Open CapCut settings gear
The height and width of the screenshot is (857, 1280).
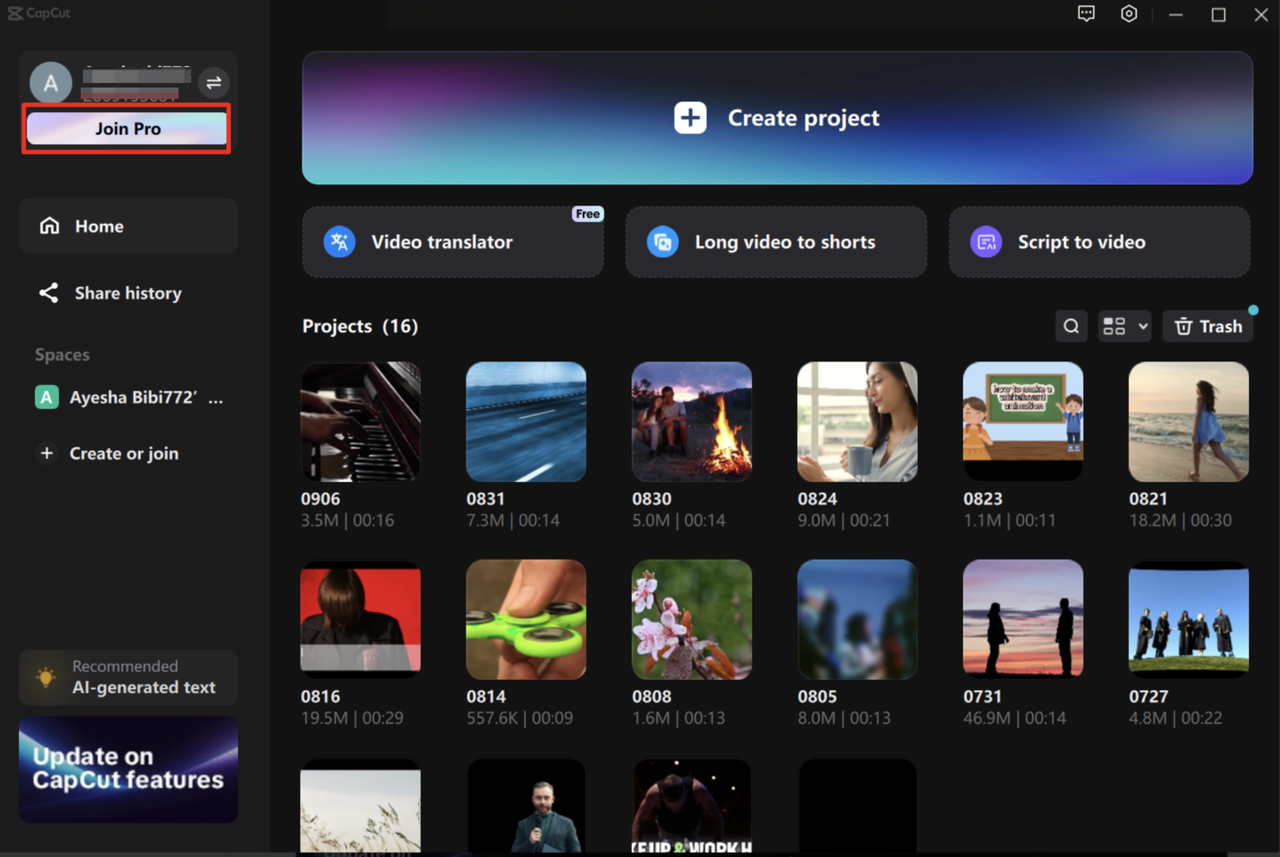click(1129, 14)
